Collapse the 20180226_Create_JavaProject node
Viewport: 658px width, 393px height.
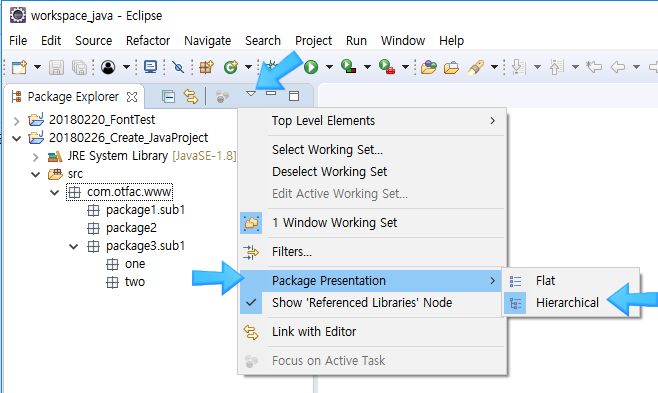coord(16,138)
